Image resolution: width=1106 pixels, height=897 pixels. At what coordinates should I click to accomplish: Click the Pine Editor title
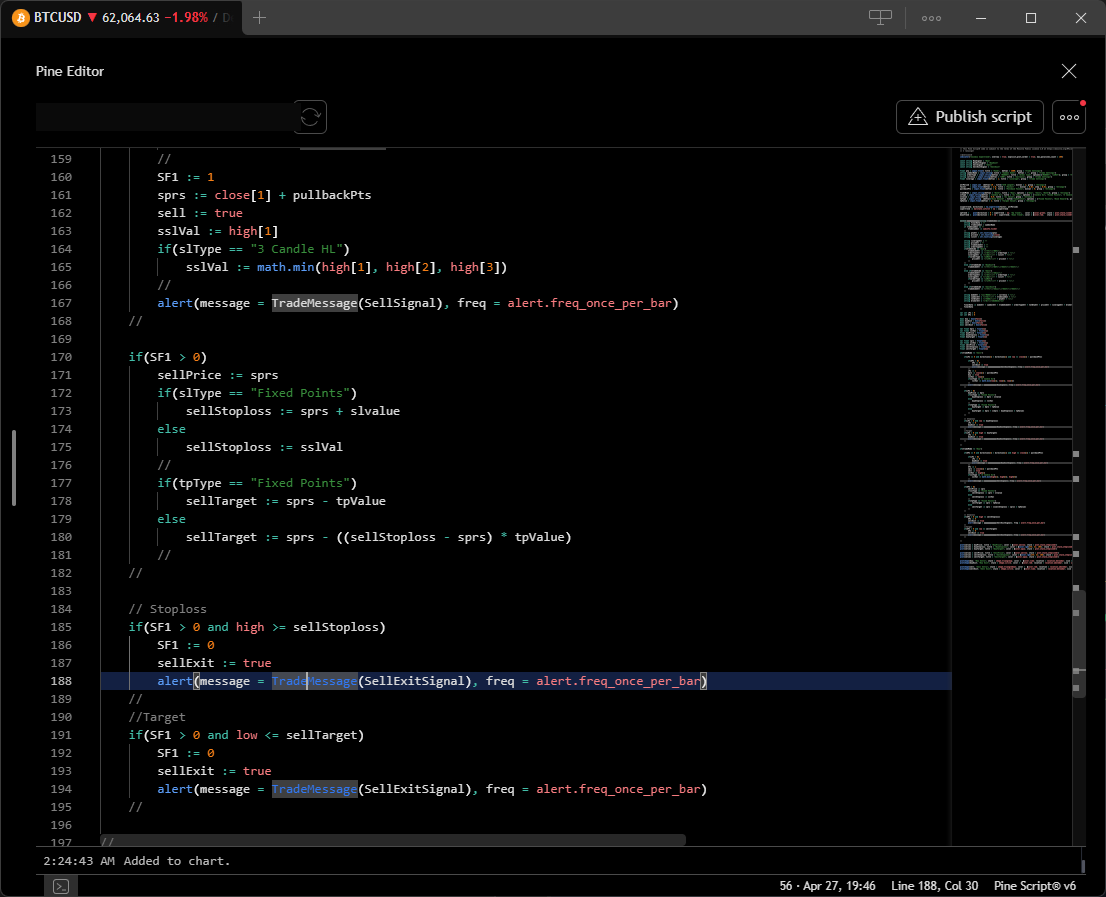tap(70, 71)
